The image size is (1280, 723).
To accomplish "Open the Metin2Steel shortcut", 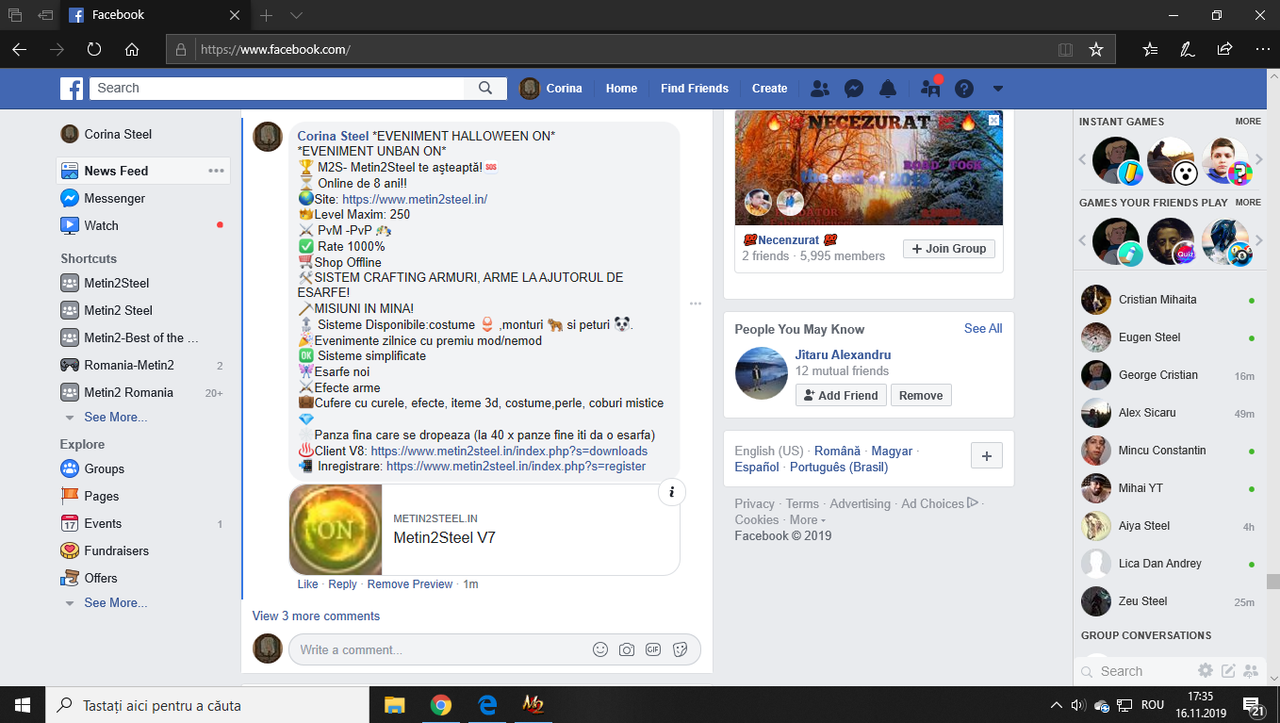I will 116,283.
